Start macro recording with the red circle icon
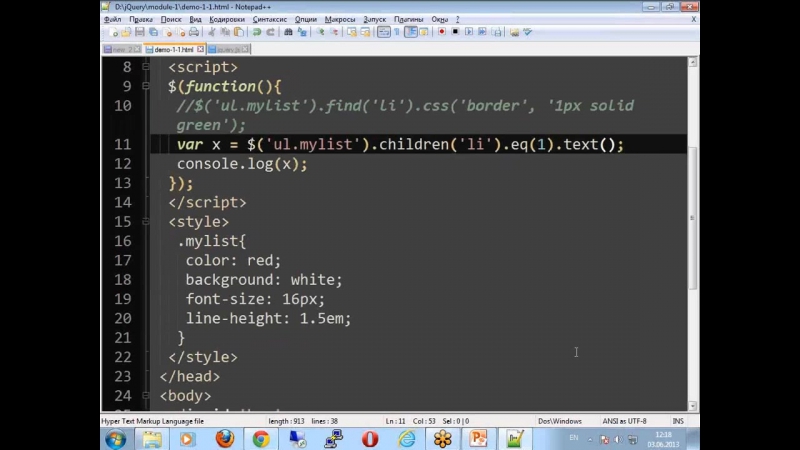The width and height of the screenshot is (800, 450). (443, 32)
